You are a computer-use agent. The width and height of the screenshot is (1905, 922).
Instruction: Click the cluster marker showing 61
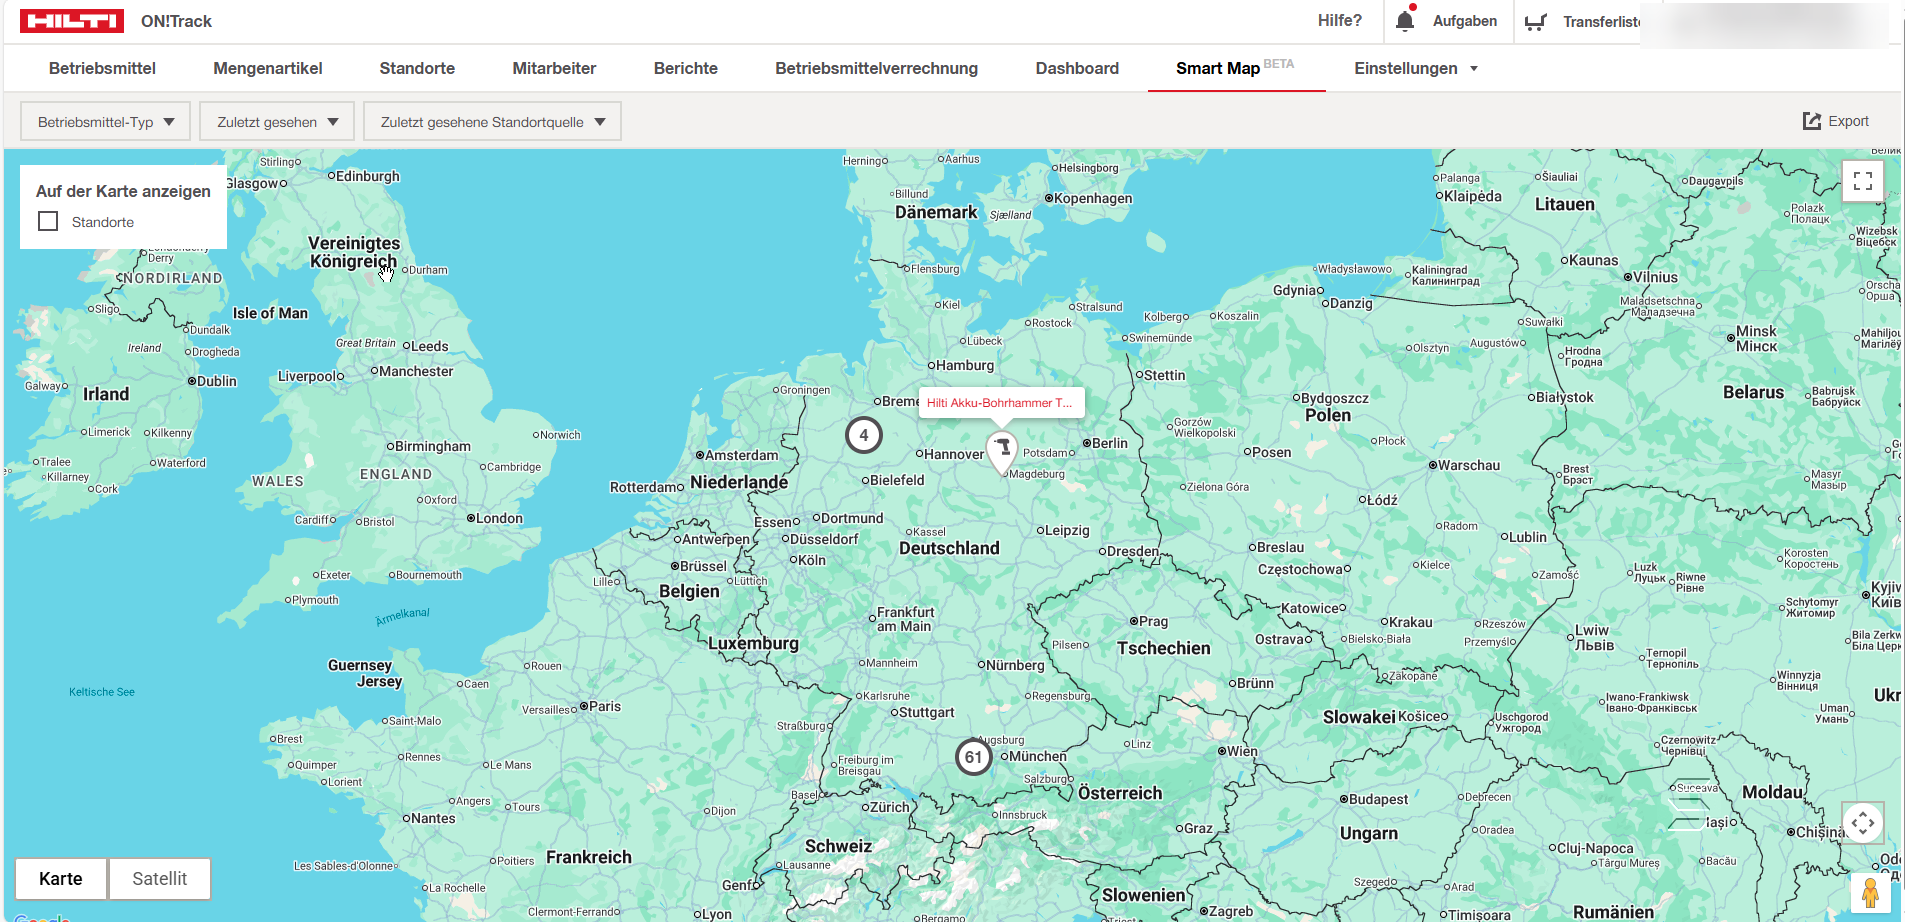coord(973,757)
